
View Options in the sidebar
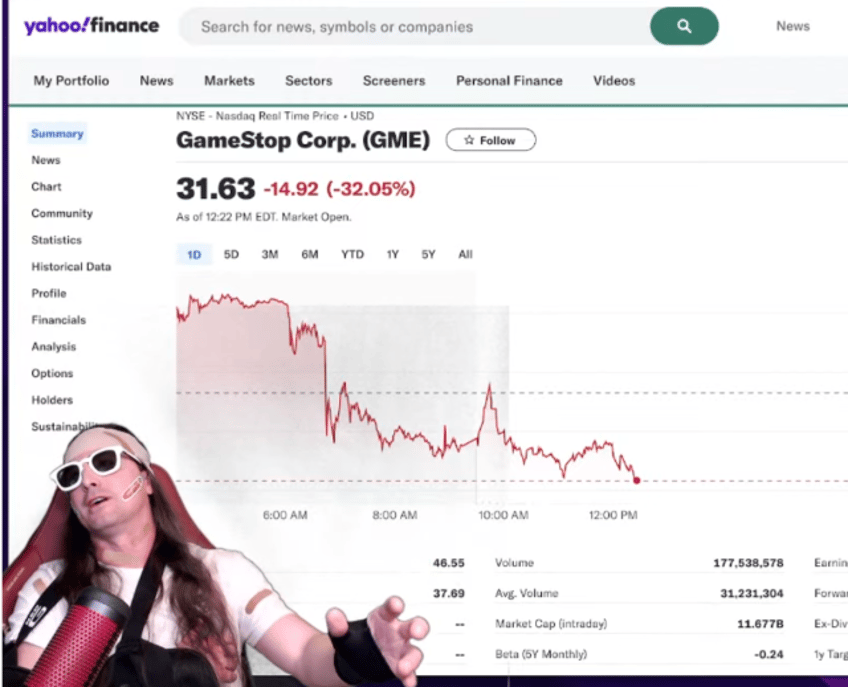tap(52, 373)
